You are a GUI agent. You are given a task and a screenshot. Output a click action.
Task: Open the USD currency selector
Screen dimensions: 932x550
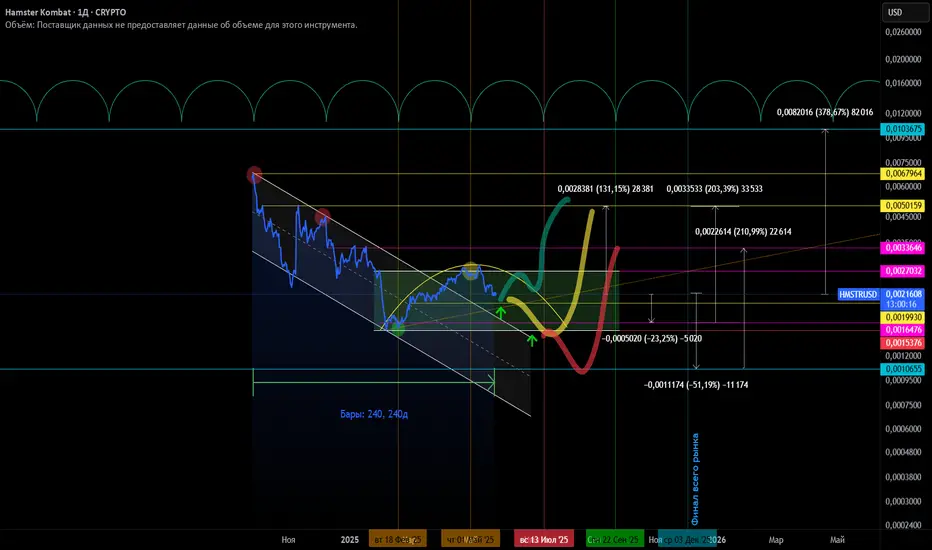[x=904, y=12]
